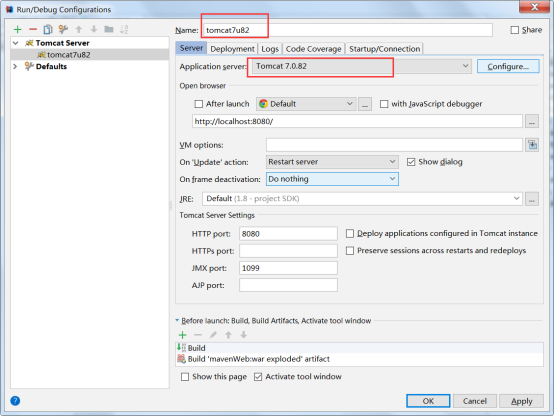Click the HTTP port field
The width and height of the screenshot is (554, 416).
[288, 234]
